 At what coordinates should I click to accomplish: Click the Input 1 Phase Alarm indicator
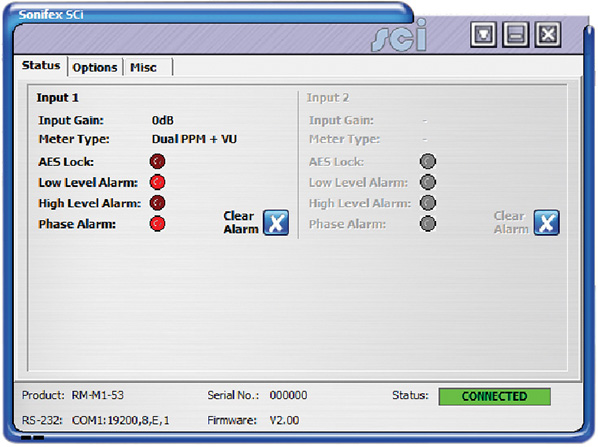157,224
